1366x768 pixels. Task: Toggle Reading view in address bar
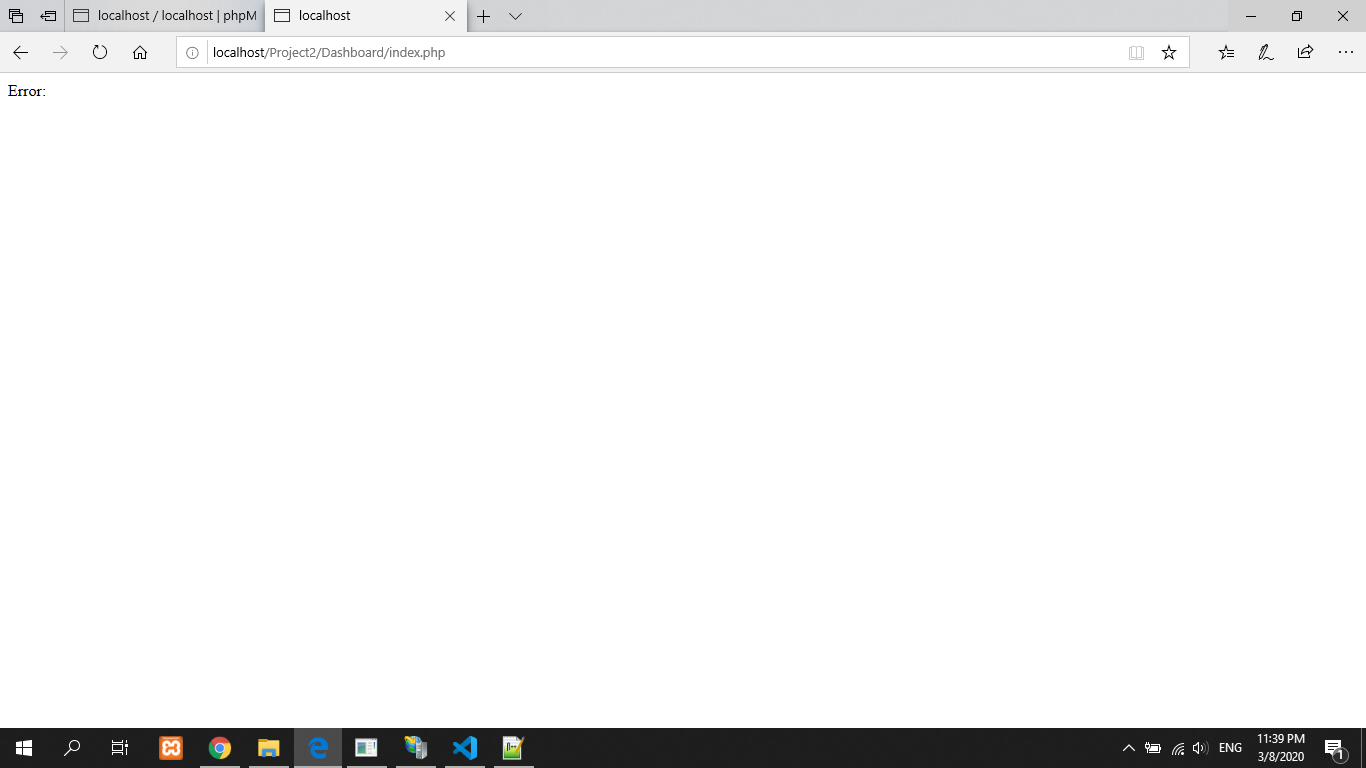1136,53
